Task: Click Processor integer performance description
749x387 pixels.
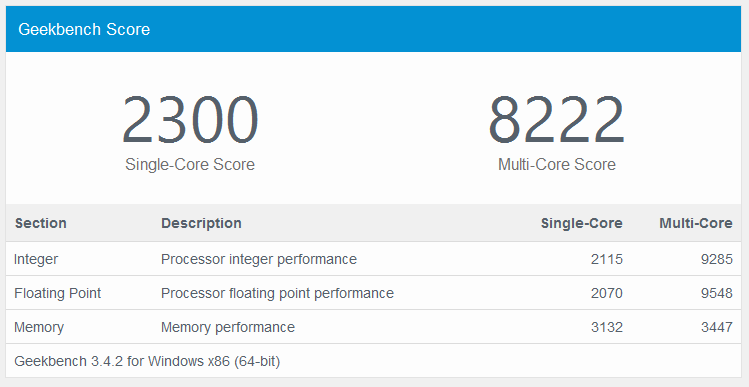Action: (259, 259)
